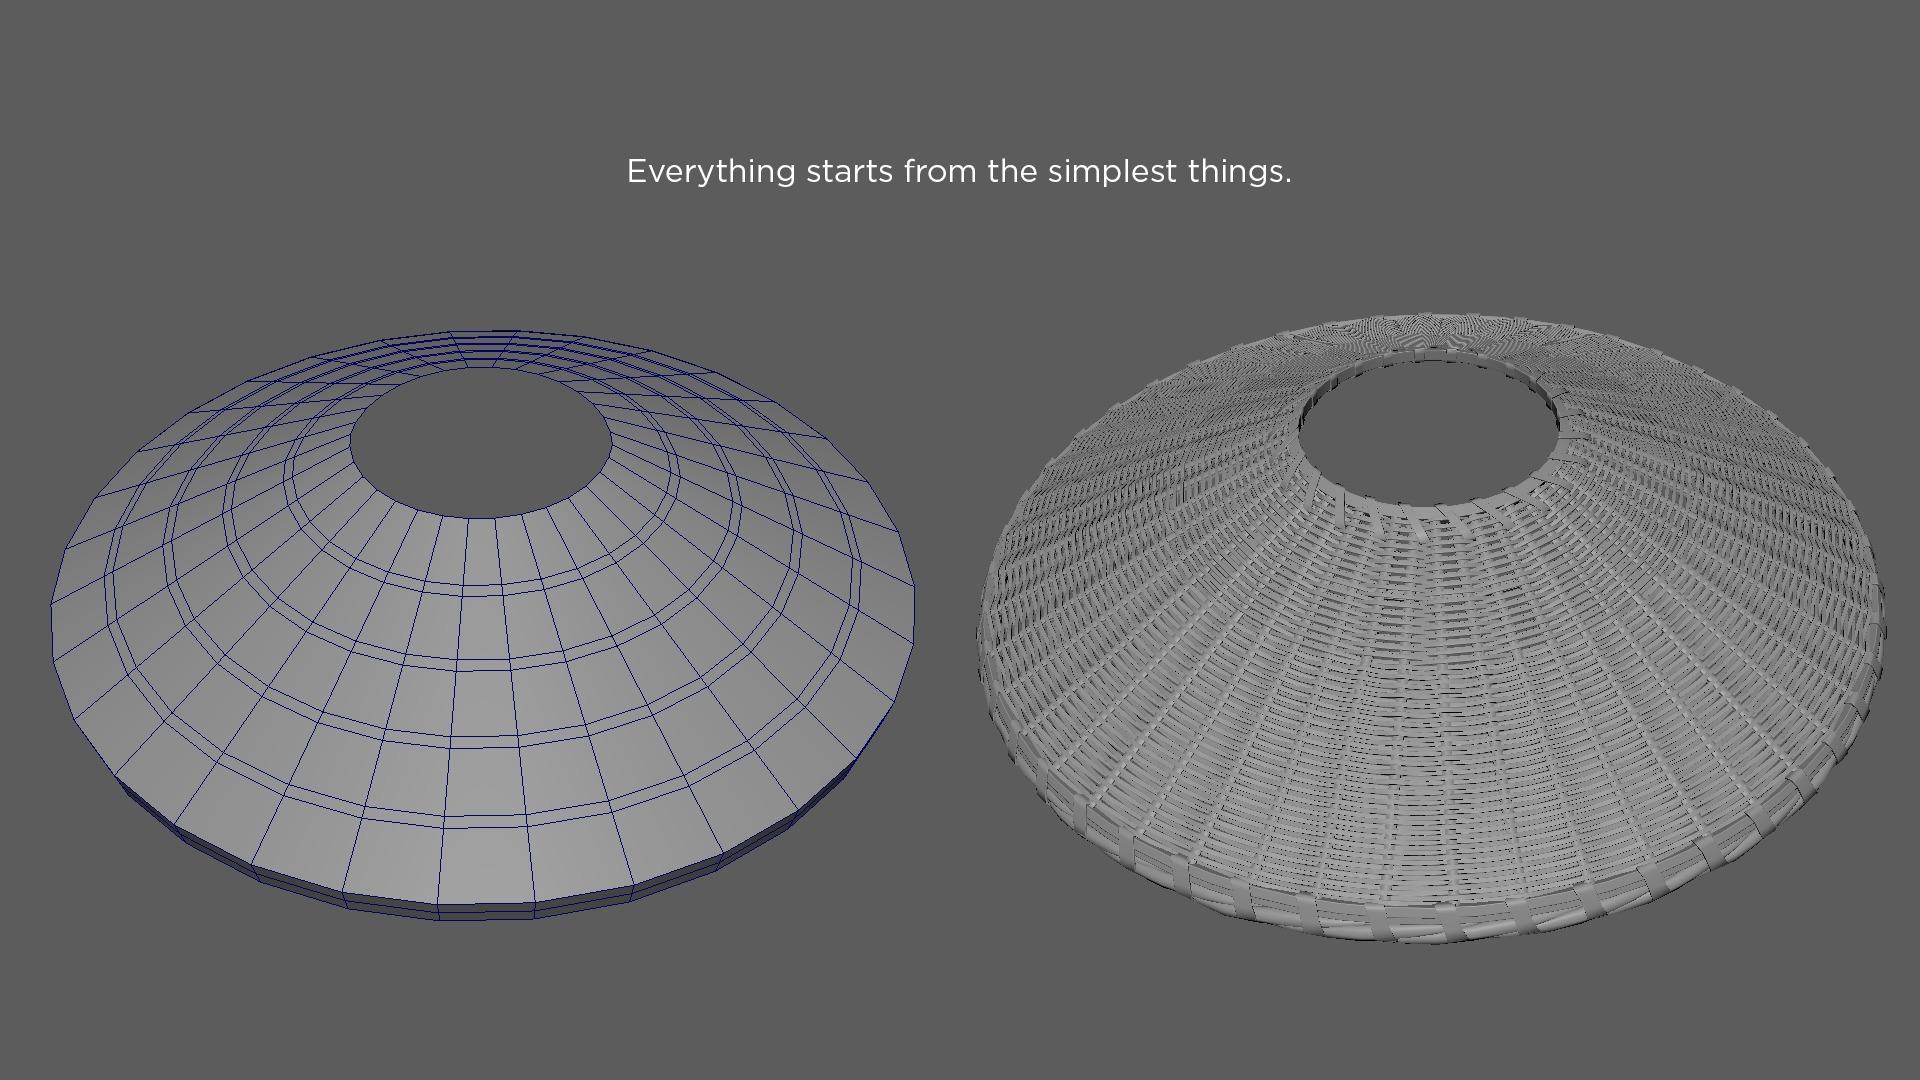Click the word 'things.' ending the caption
Screen dimensions: 1920x1080
(1239, 171)
